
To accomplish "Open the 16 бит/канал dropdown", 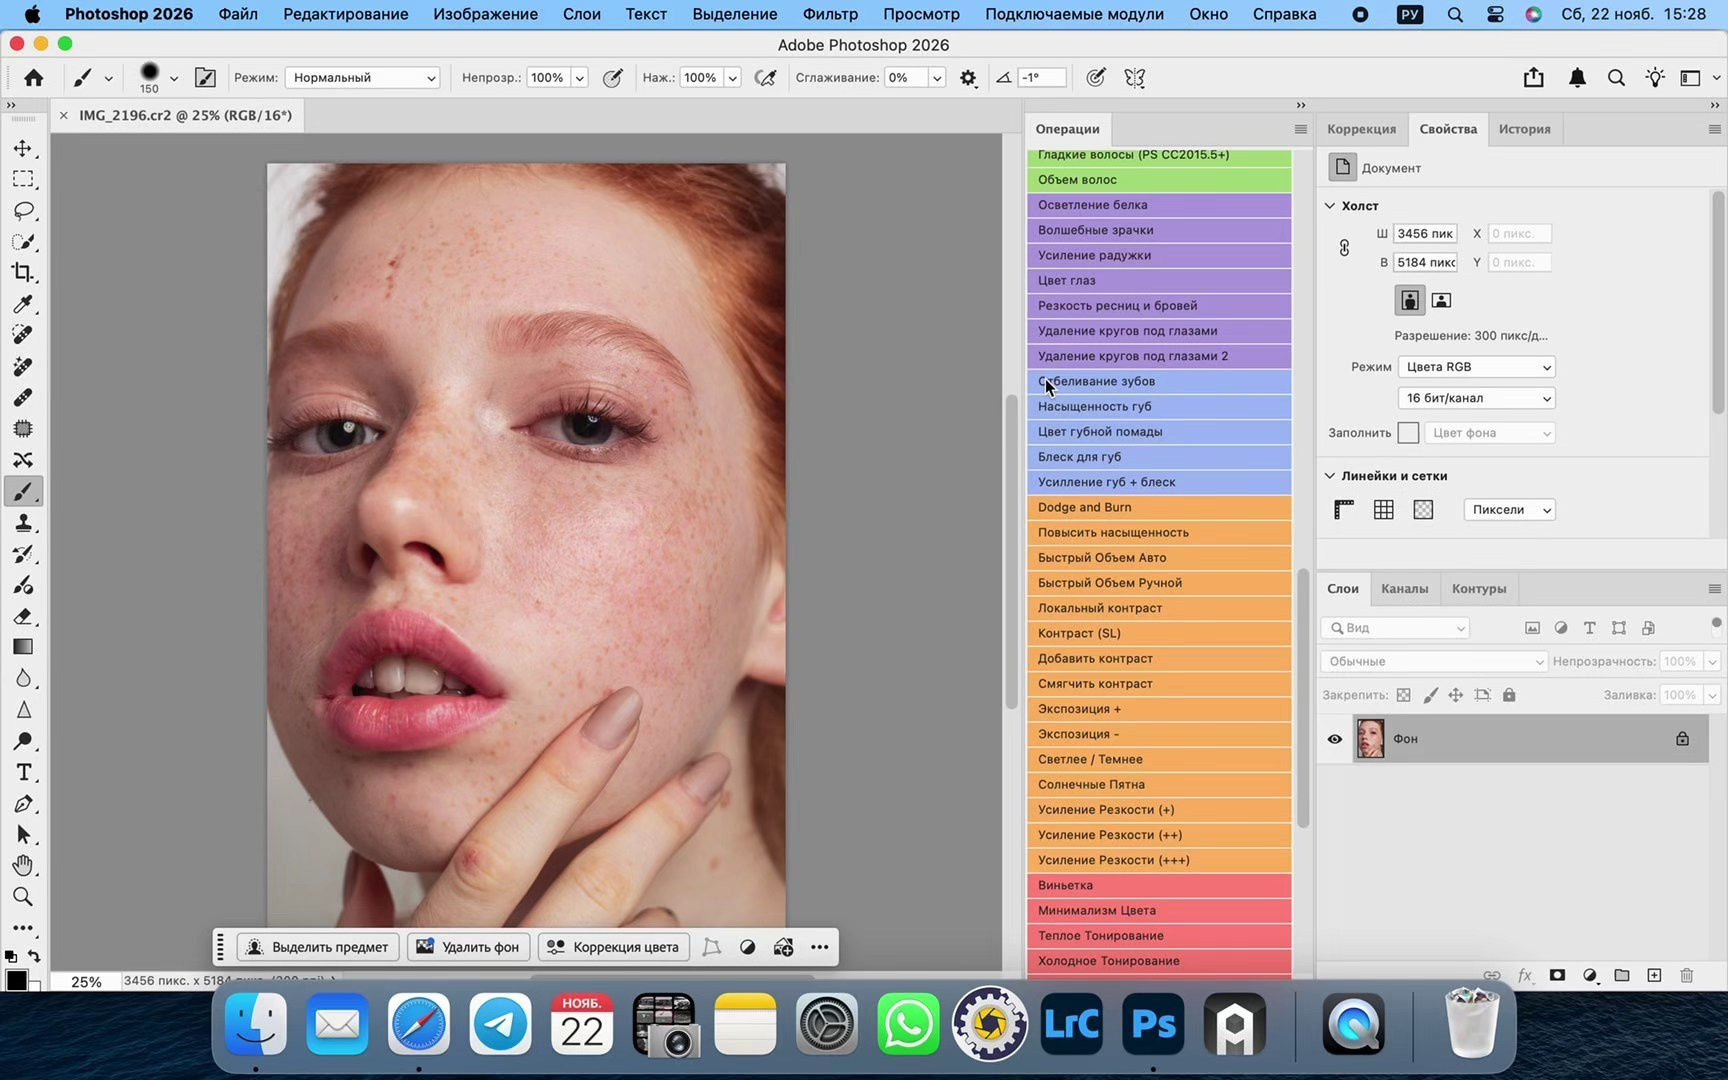I will coord(1476,398).
